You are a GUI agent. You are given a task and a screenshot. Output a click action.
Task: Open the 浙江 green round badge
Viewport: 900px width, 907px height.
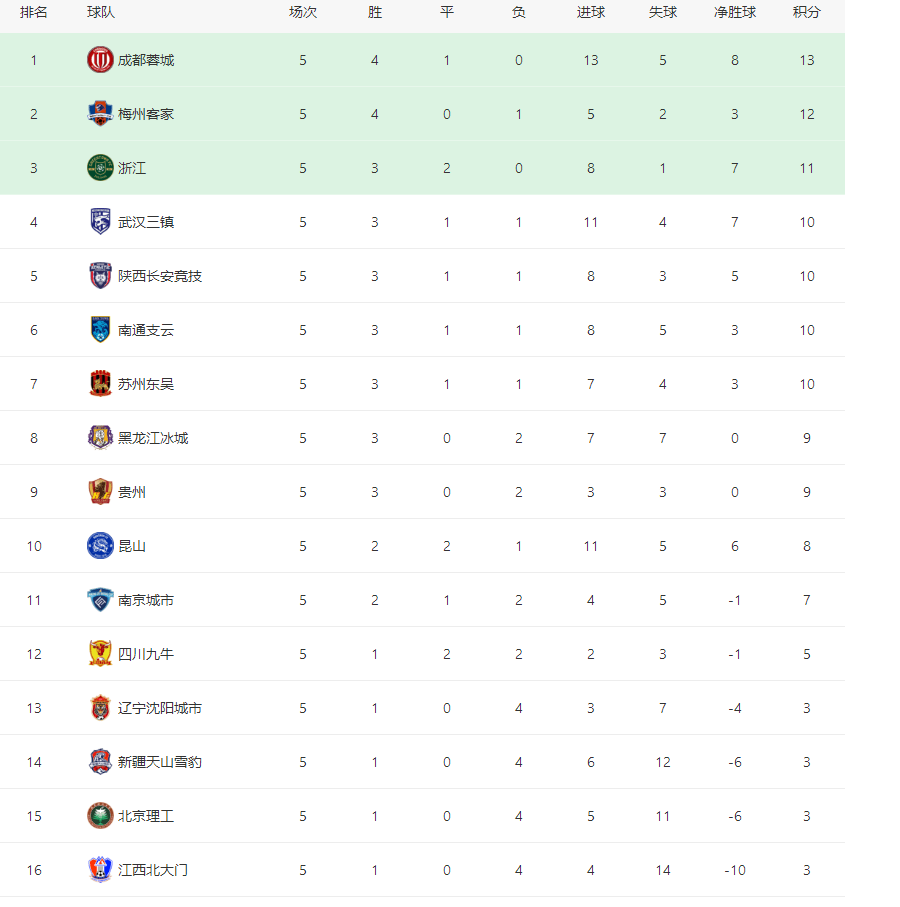100,168
